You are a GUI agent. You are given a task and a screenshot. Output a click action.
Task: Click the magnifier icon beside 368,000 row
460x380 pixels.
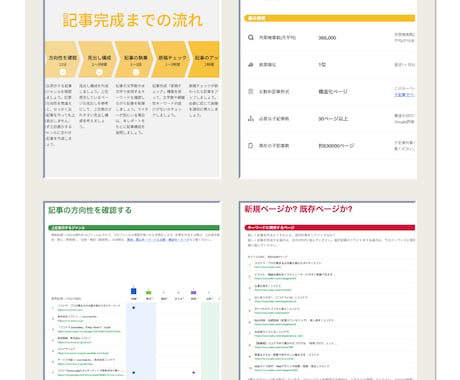(251, 37)
